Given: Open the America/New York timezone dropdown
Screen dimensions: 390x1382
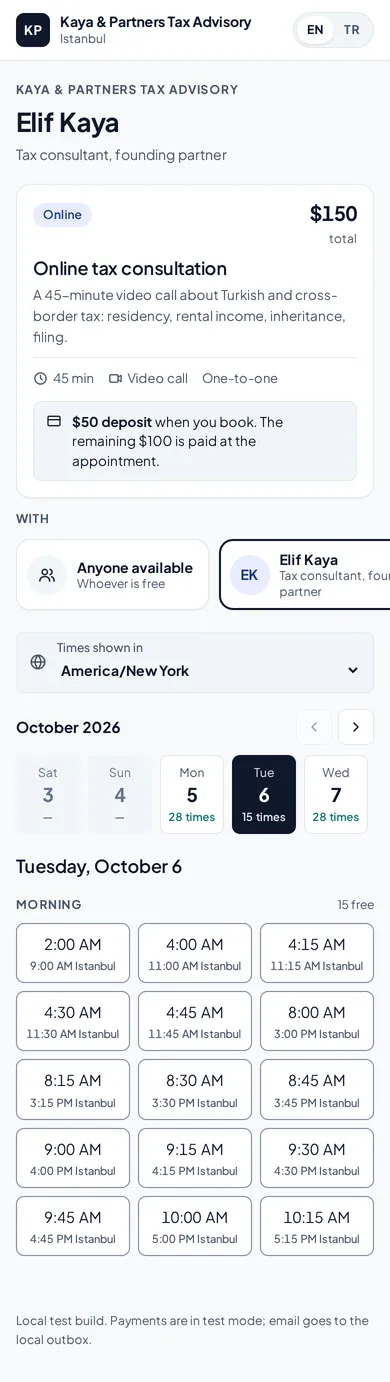Looking at the screenshot, I should pos(195,662).
